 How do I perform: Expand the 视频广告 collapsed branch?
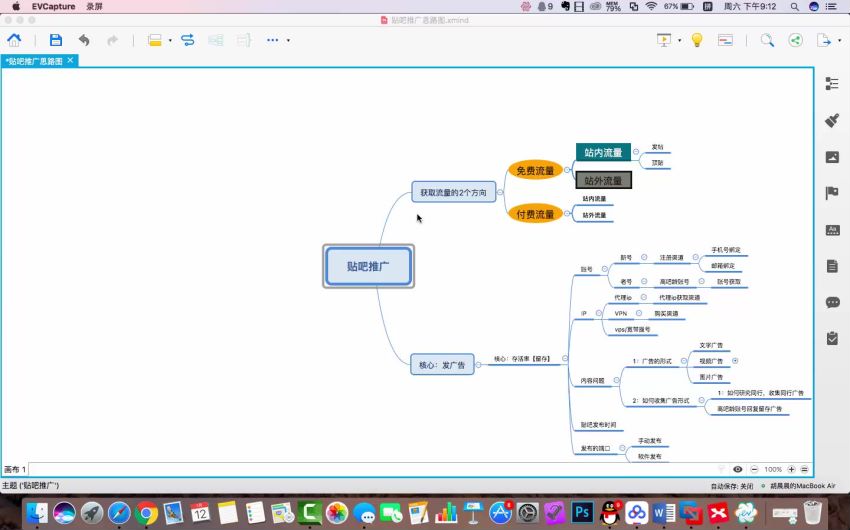pyautogui.click(x=735, y=360)
